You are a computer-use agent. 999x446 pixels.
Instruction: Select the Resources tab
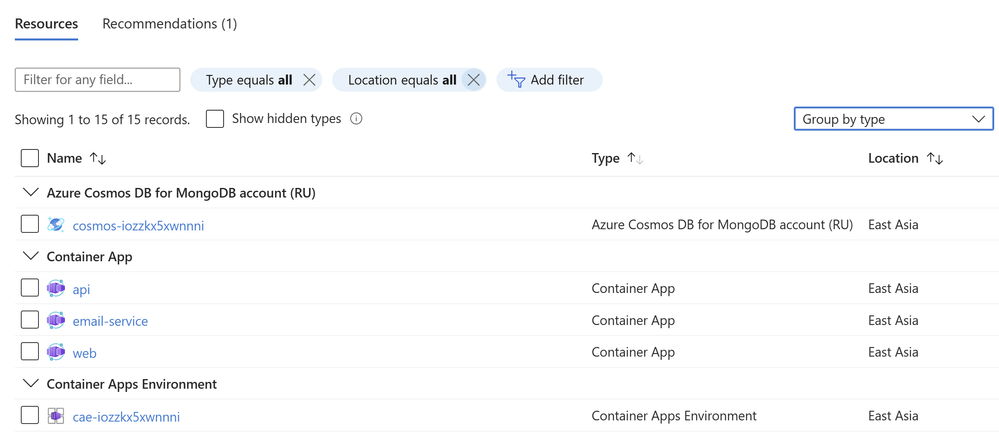pyautogui.click(x=46, y=24)
